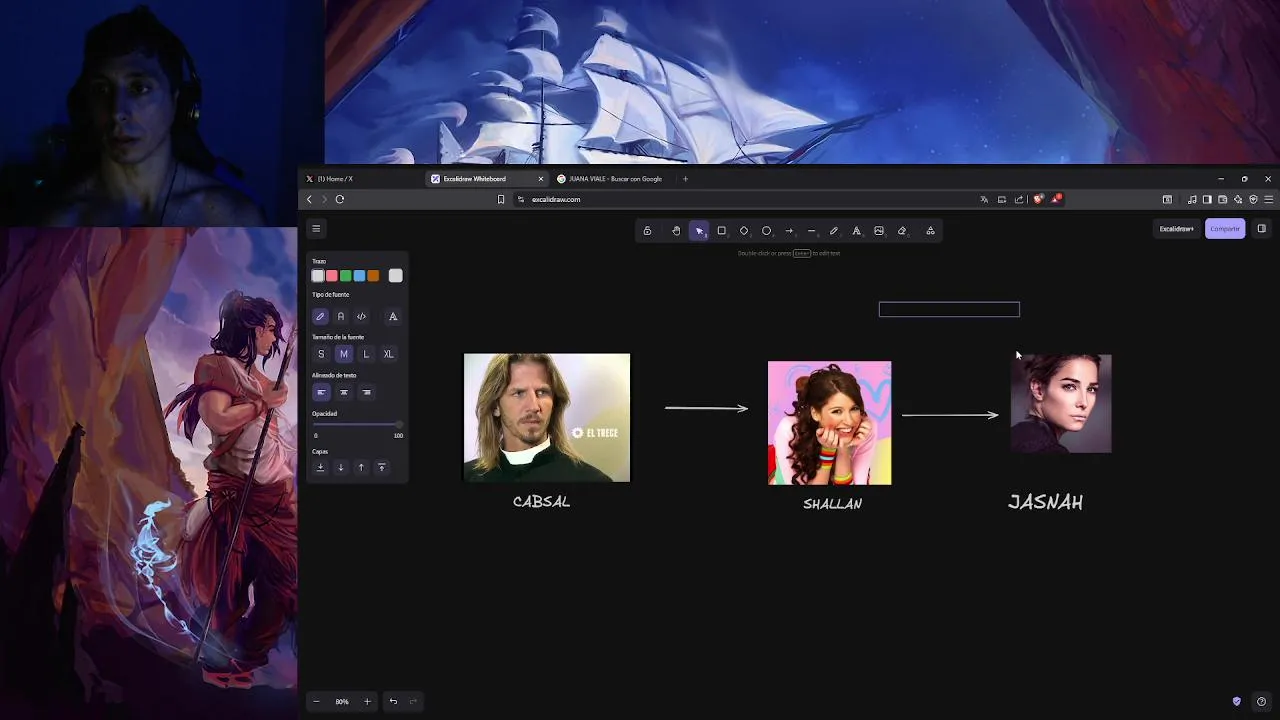
Task: Zoom out with the minus button
Action: pyautogui.click(x=316, y=702)
